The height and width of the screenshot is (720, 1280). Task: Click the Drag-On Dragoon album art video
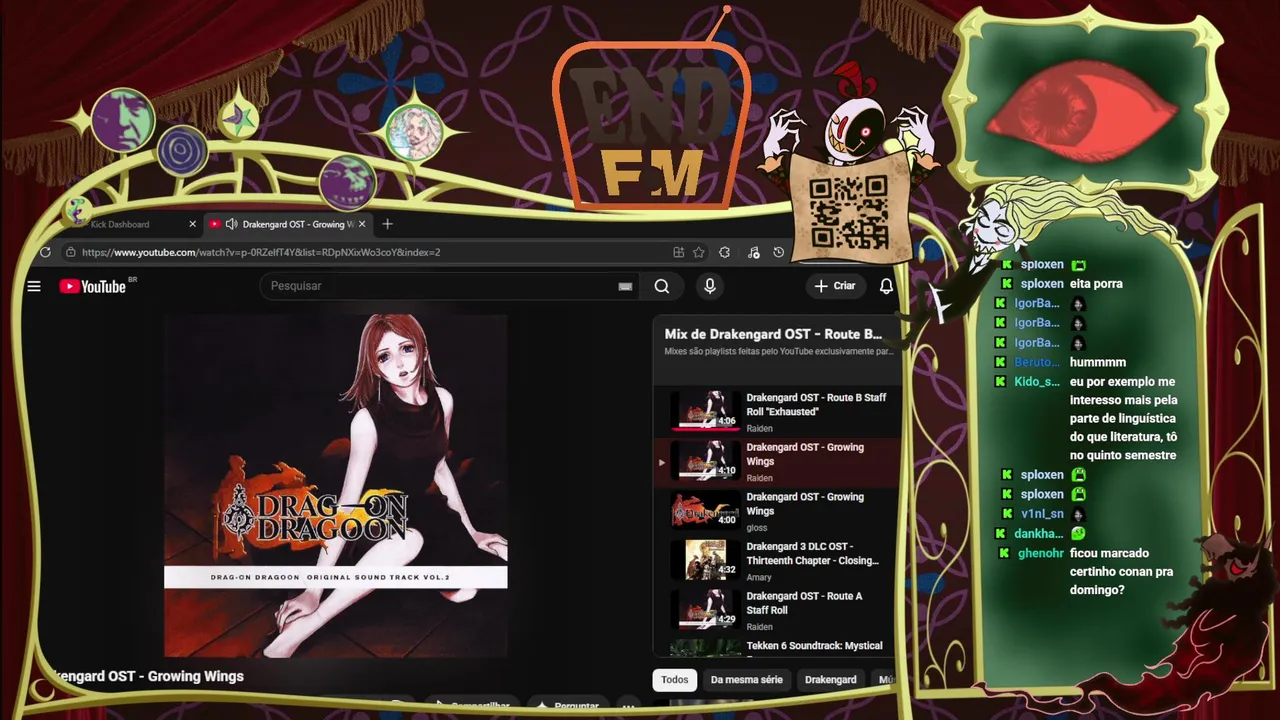click(336, 486)
